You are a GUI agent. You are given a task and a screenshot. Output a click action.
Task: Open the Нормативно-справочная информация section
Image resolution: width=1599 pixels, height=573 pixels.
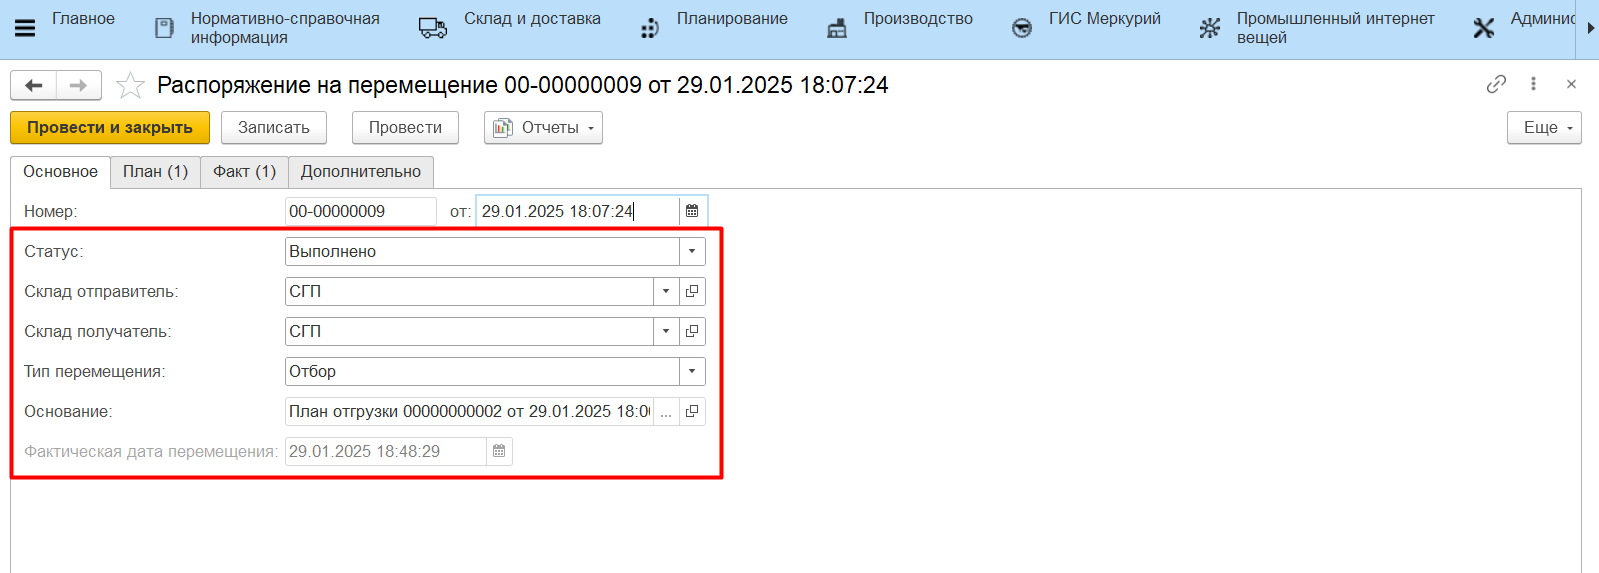click(285, 28)
